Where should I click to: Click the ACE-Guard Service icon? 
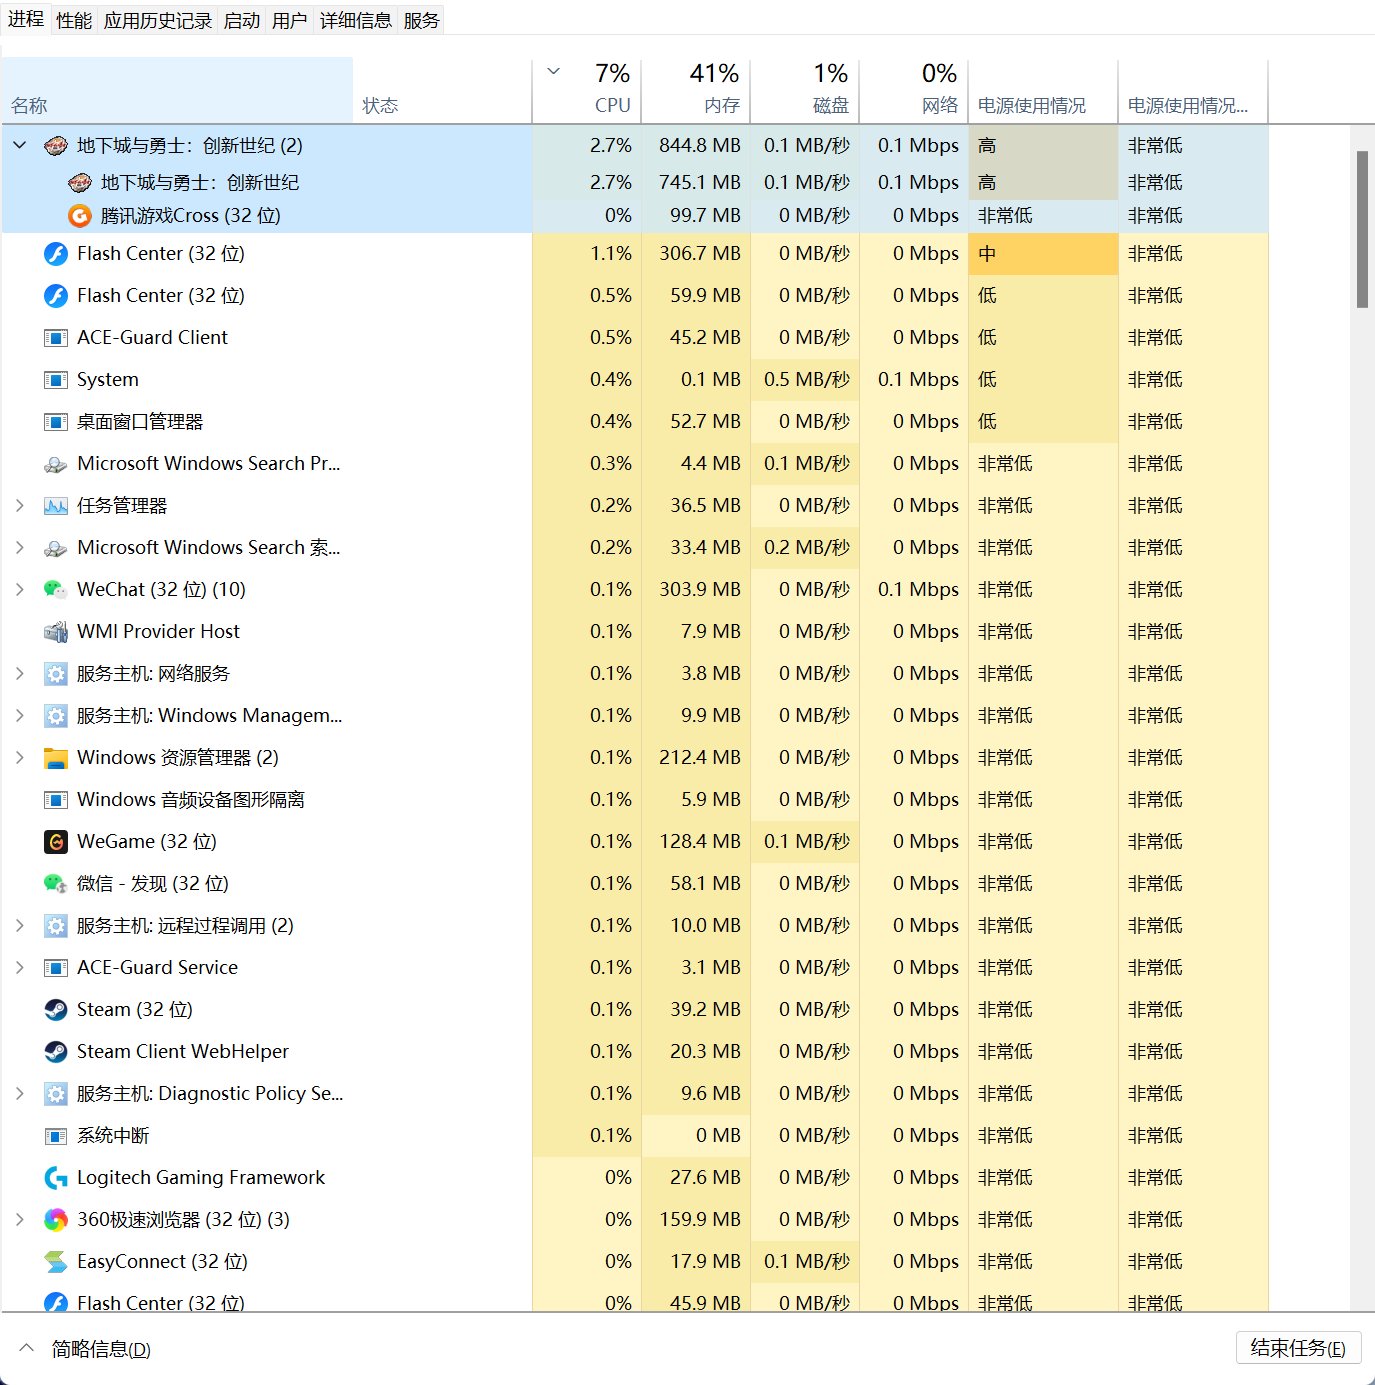pos(56,968)
